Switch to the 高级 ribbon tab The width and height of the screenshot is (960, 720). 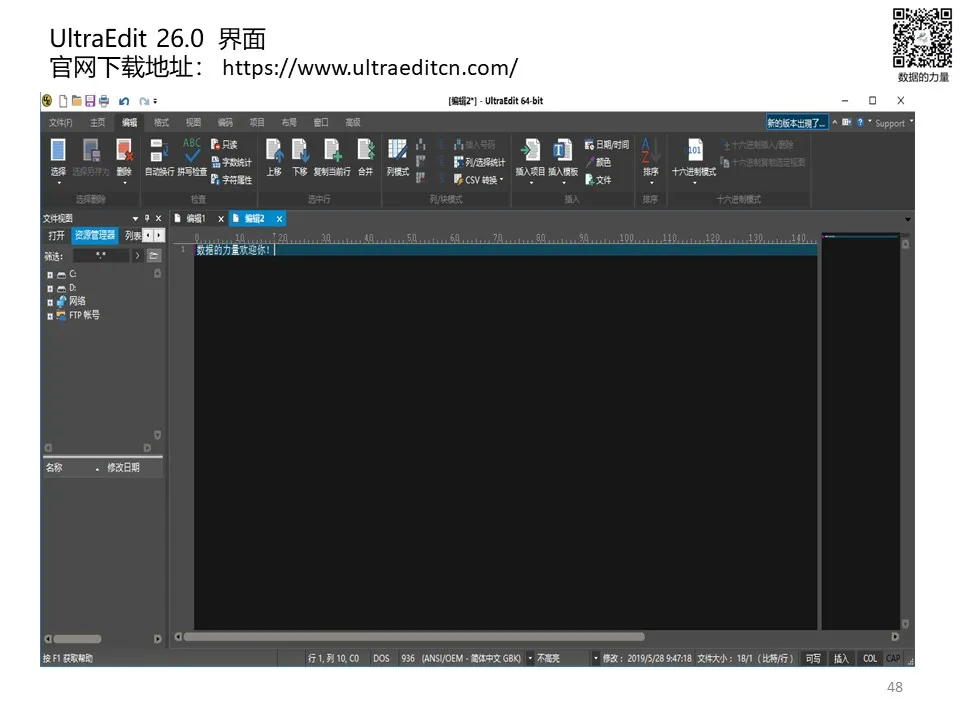coord(353,122)
